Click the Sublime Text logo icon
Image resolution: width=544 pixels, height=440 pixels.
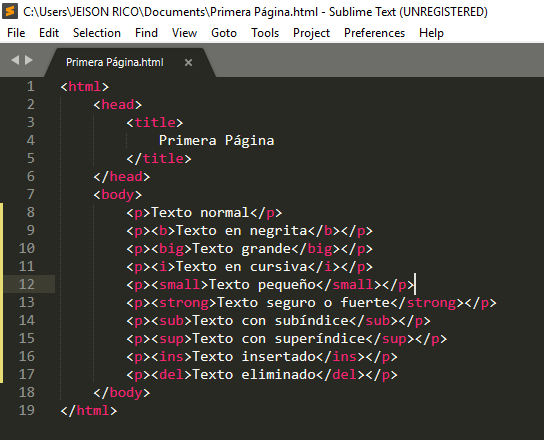[10, 11]
